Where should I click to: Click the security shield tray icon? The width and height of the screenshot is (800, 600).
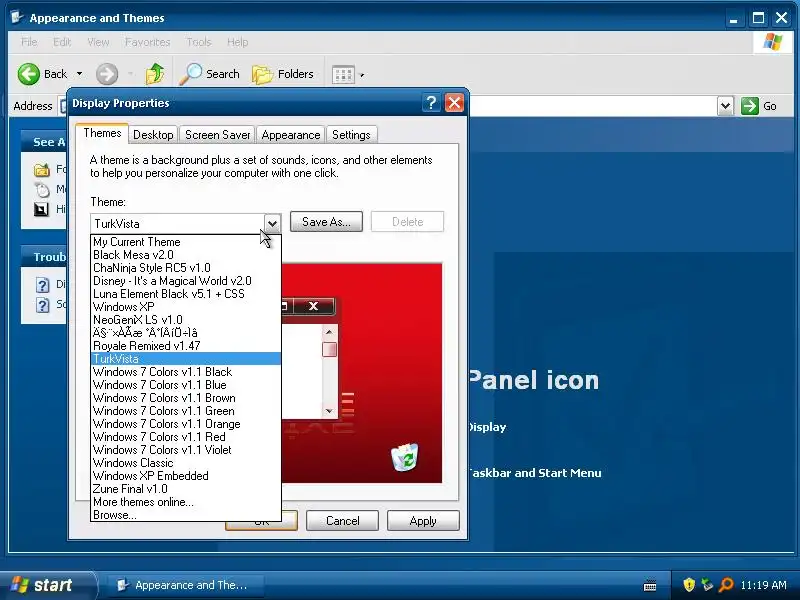point(689,584)
